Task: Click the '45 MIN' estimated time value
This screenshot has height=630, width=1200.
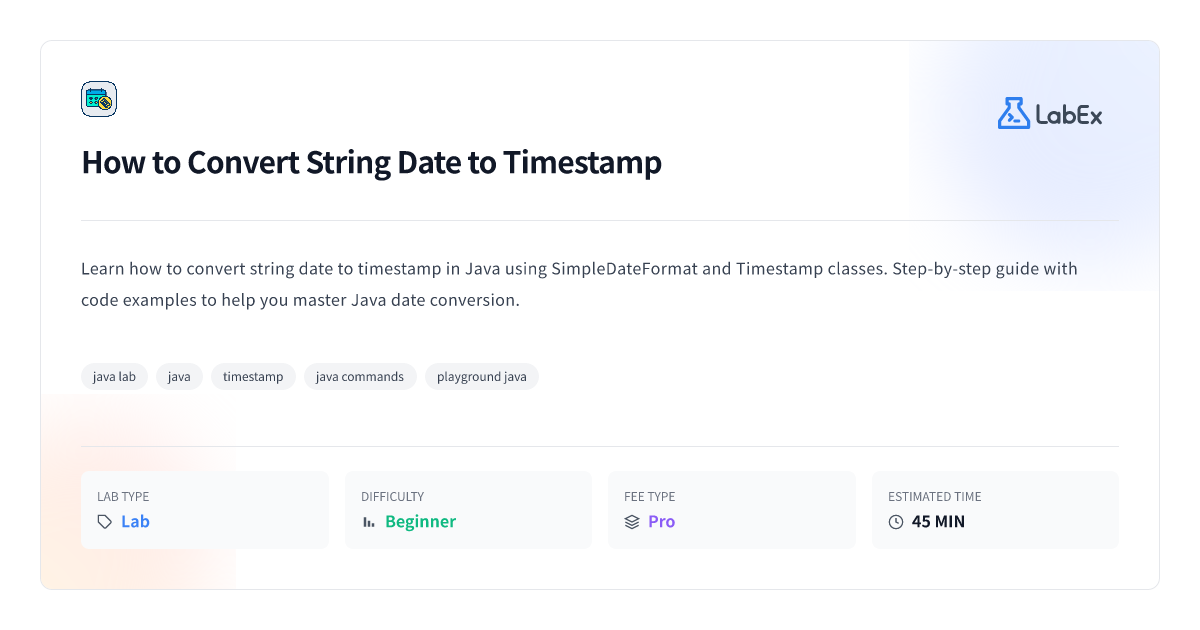Action: tap(938, 522)
